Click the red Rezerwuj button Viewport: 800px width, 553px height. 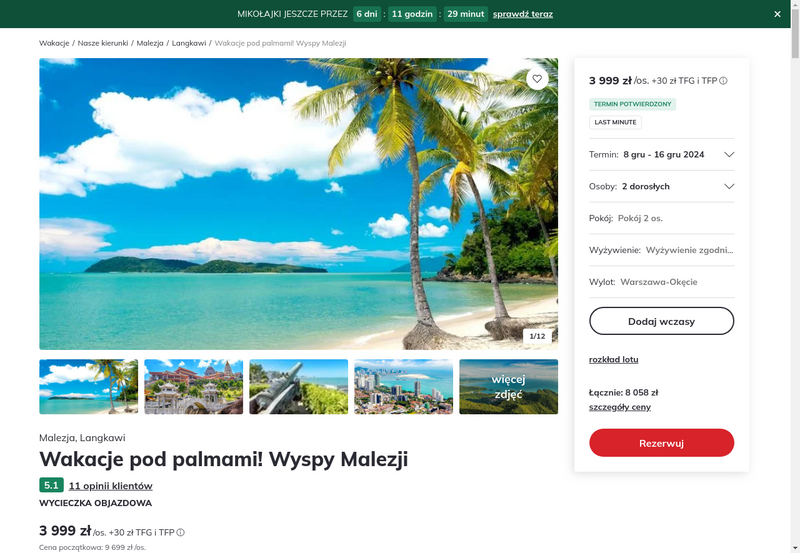pyautogui.click(x=661, y=443)
